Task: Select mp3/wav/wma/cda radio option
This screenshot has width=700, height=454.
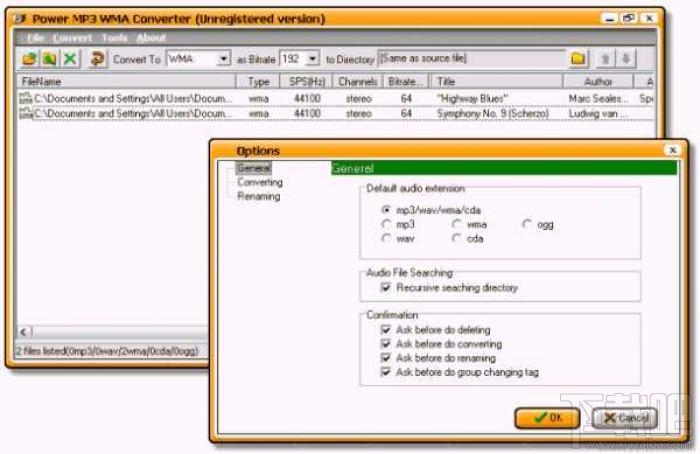Action: (x=386, y=210)
